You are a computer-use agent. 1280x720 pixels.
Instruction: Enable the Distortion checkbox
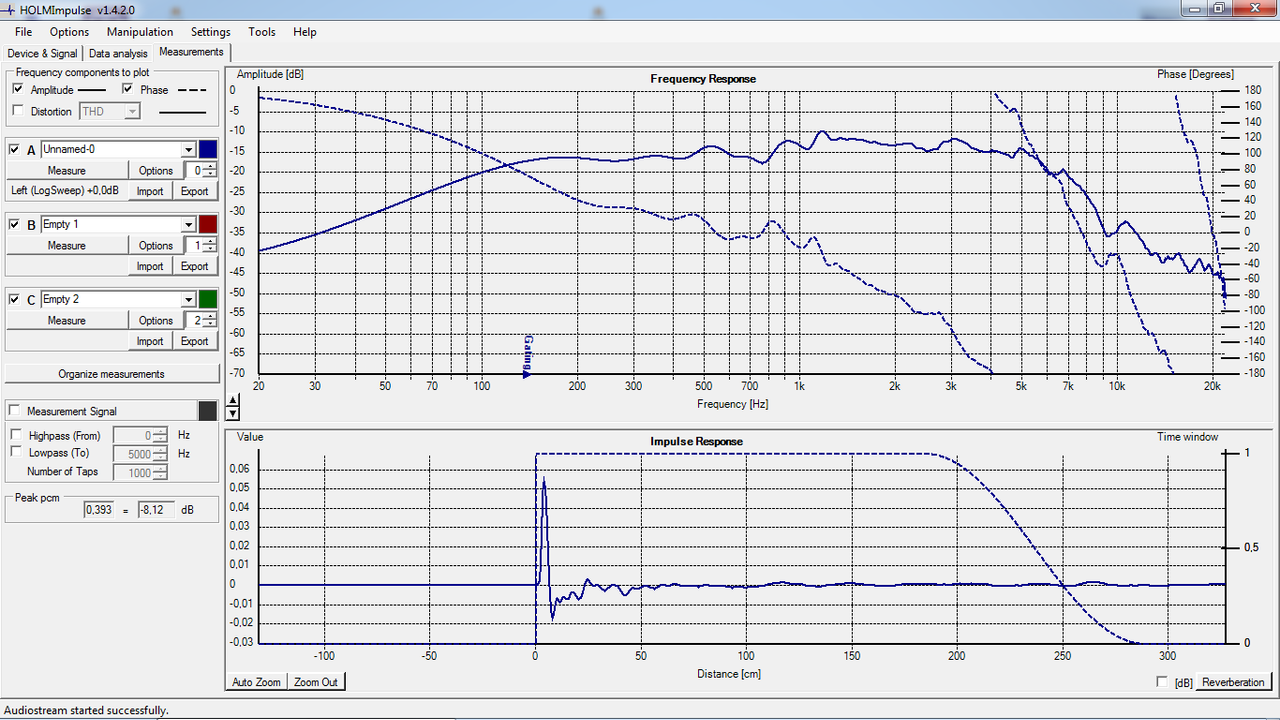[x=18, y=111]
